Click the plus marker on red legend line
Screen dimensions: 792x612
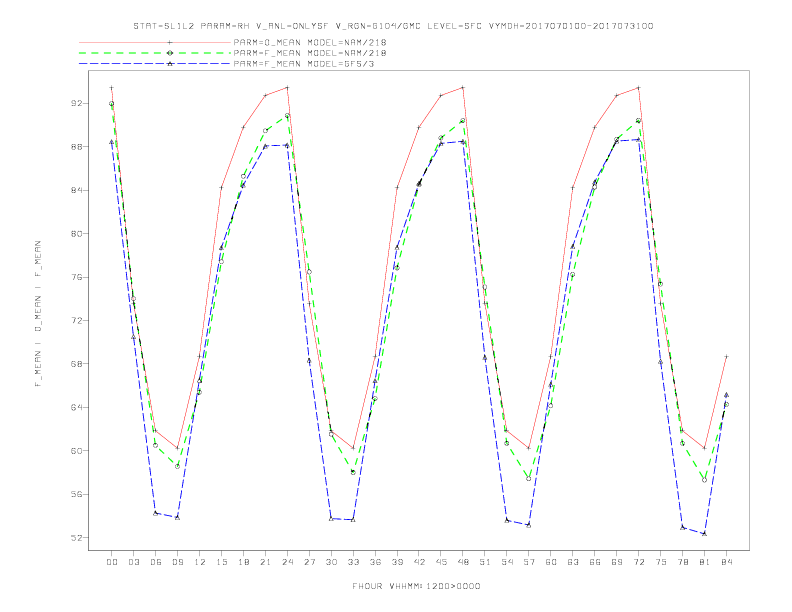point(170,42)
